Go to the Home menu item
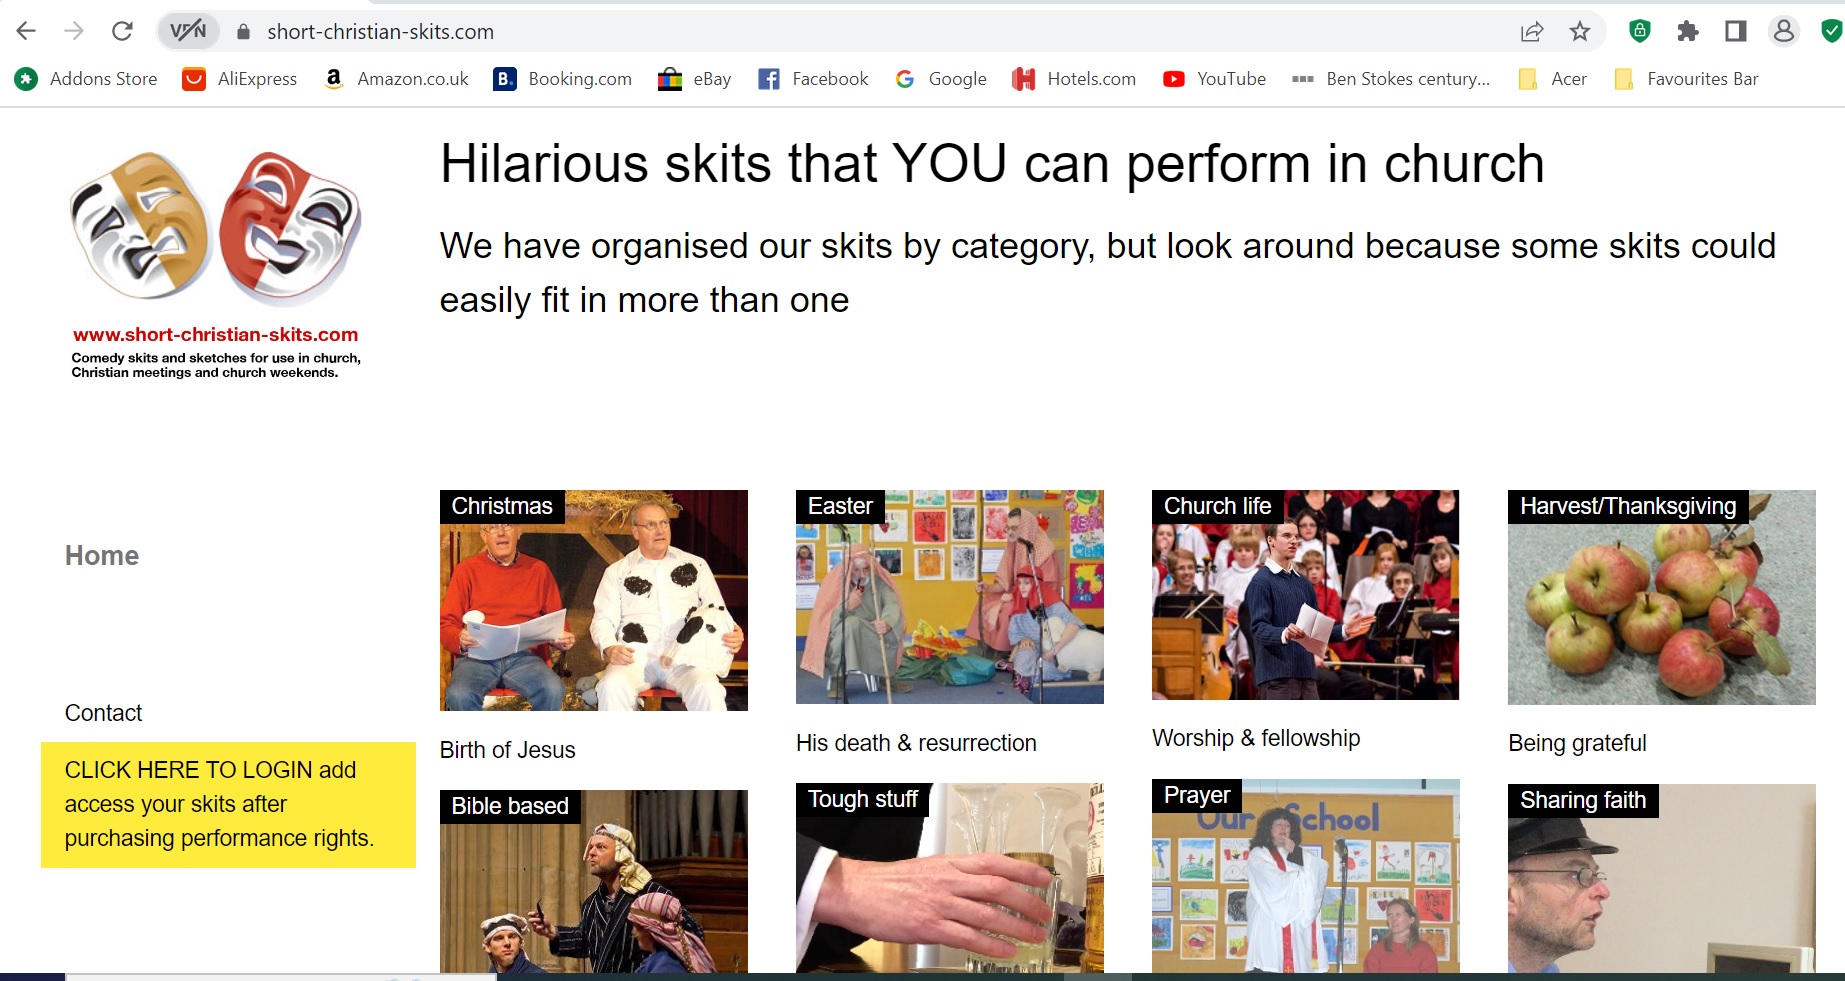 click(102, 555)
